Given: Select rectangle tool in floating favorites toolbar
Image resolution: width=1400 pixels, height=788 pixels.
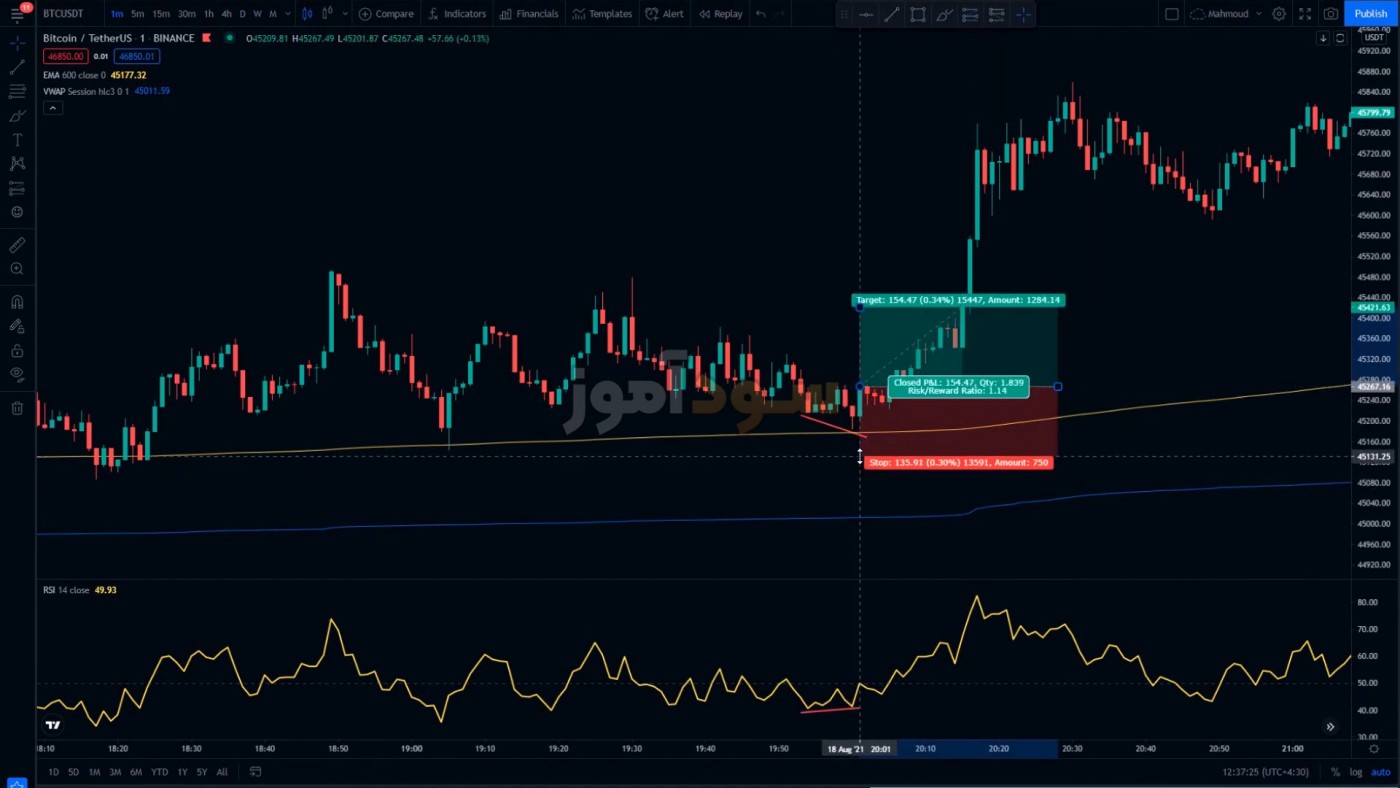Looking at the screenshot, I should click(x=918, y=14).
